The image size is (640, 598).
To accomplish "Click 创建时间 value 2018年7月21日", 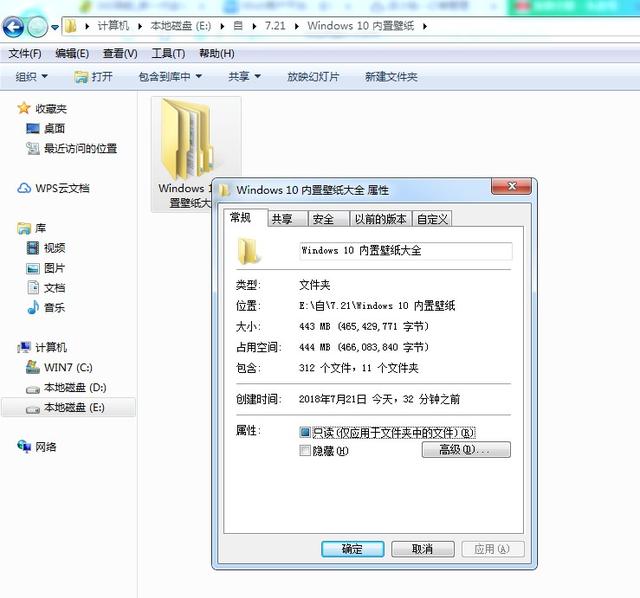I will click(379, 399).
